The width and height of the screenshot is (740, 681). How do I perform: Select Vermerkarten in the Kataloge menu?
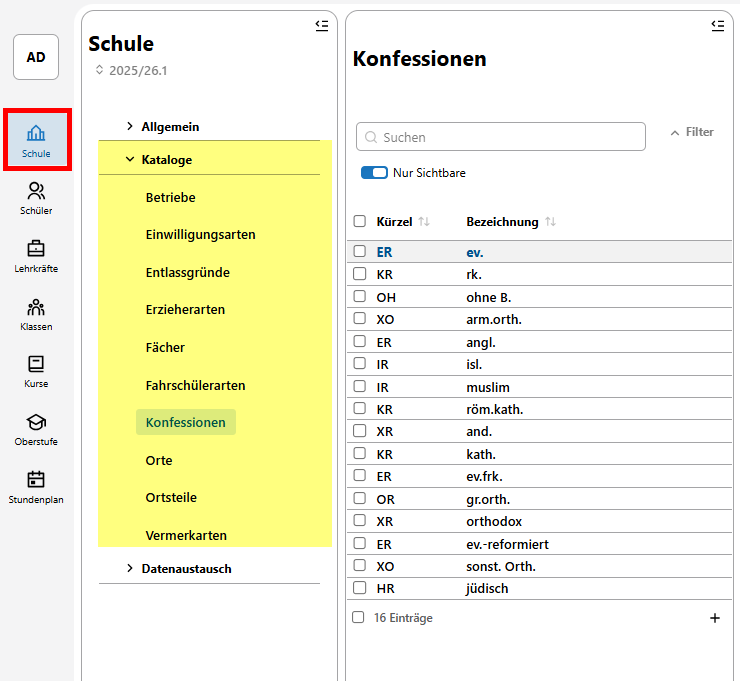[186, 535]
